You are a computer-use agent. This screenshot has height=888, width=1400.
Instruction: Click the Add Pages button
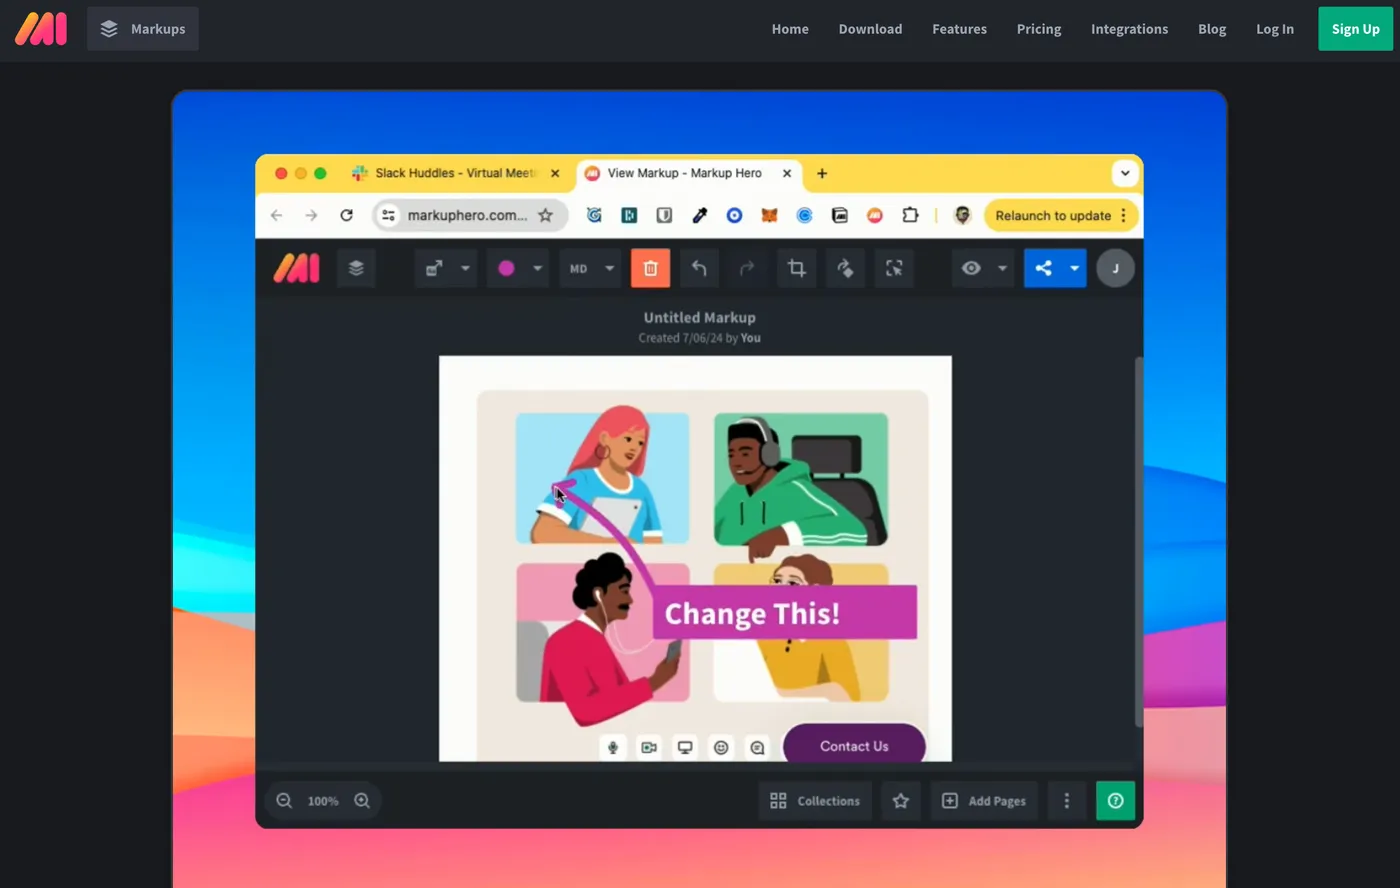point(984,800)
